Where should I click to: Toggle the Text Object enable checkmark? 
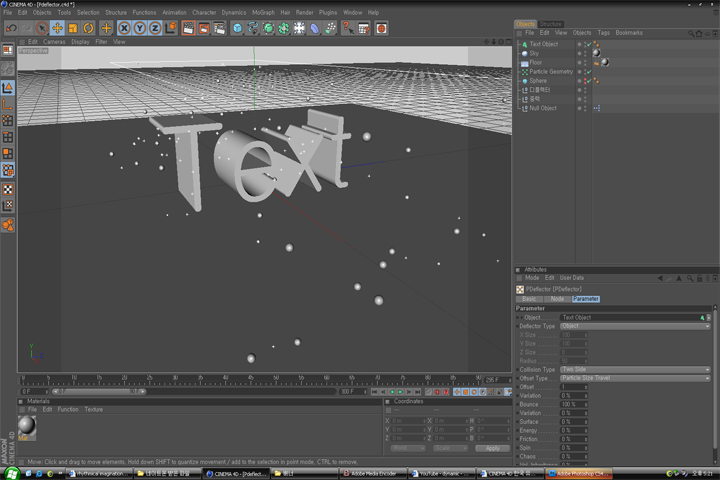[x=589, y=45]
